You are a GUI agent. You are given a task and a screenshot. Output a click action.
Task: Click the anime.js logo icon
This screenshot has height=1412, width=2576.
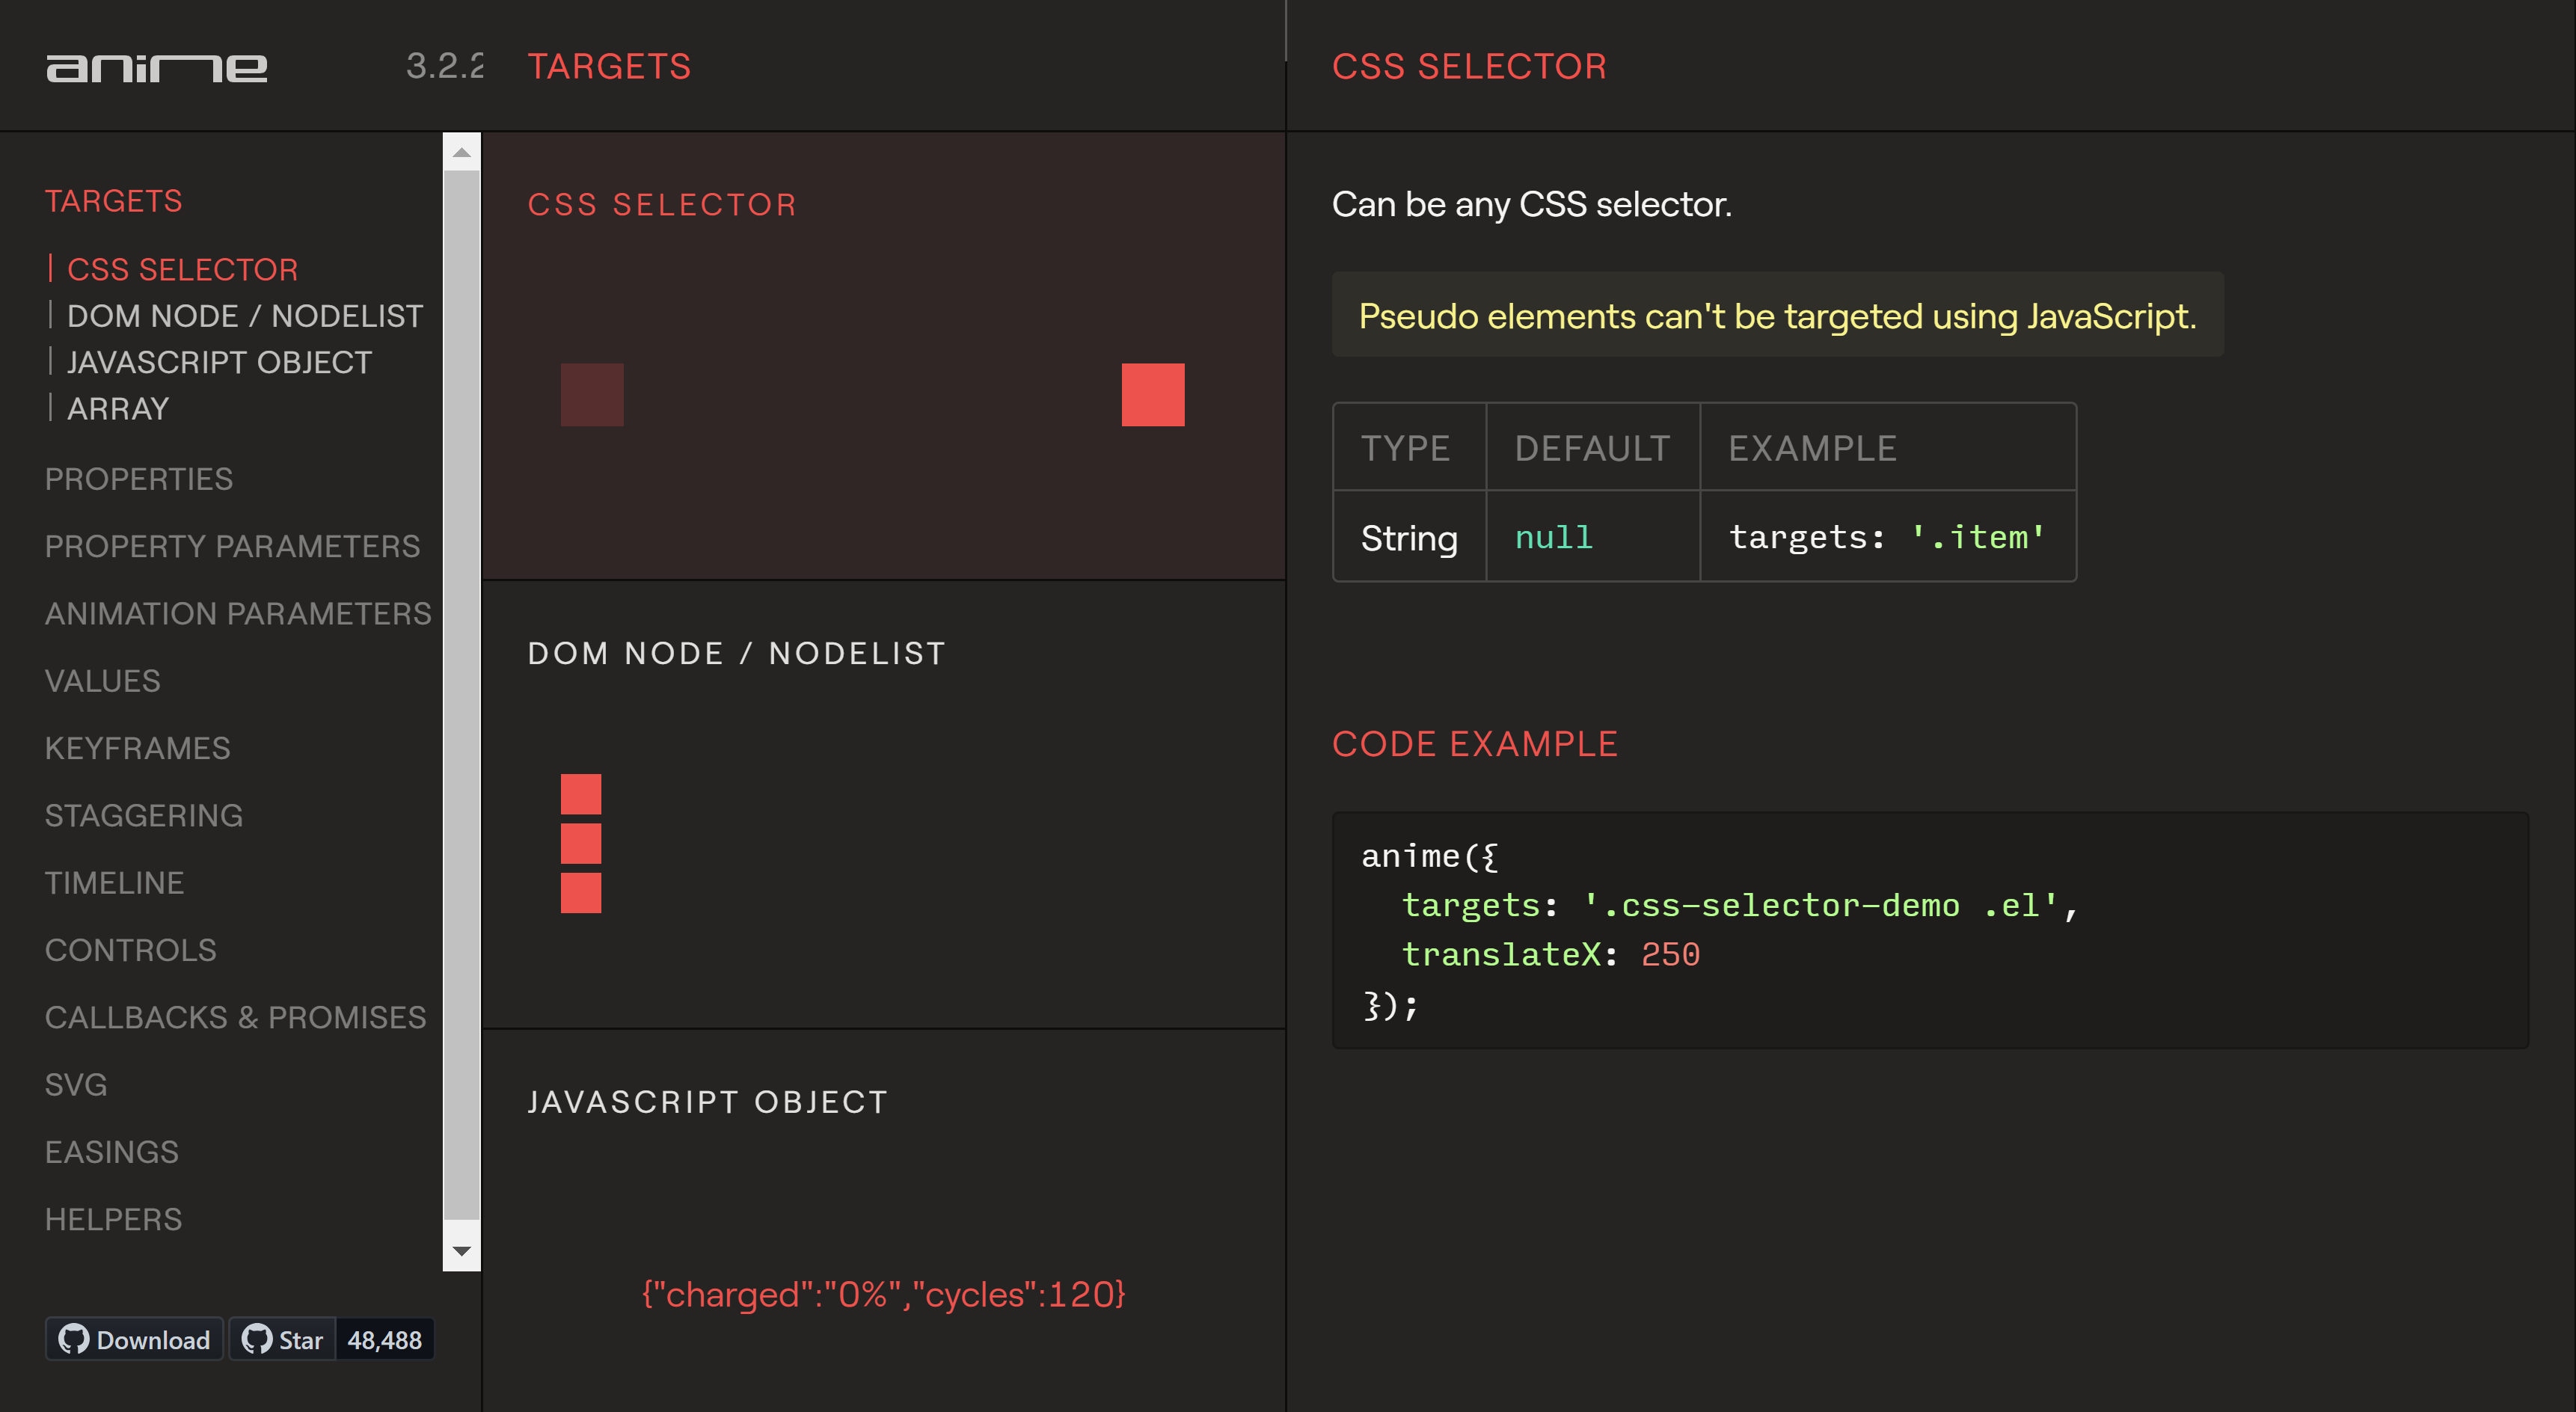[x=156, y=66]
